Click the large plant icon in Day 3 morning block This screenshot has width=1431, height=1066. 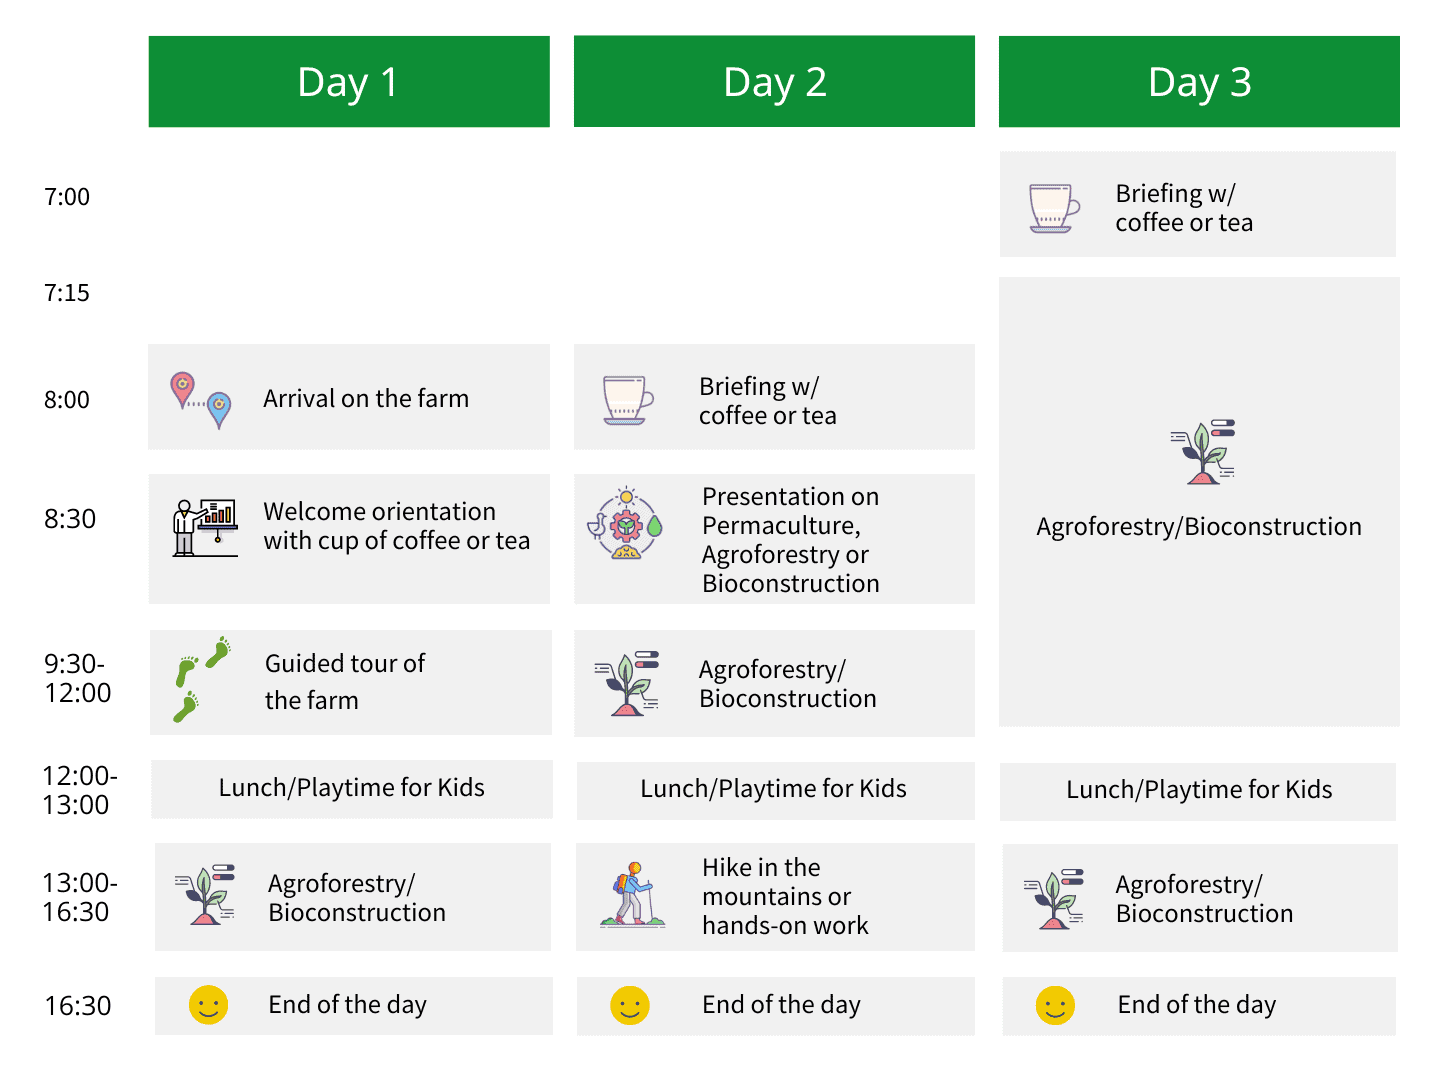(1203, 452)
